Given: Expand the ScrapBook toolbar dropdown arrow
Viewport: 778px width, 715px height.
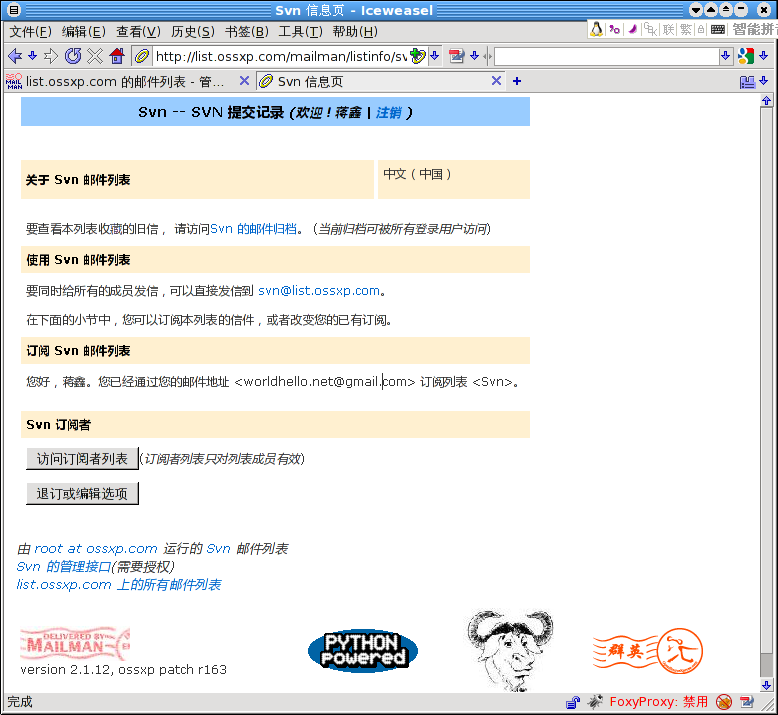Looking at the screenshot, I should [x=474, y=55].
